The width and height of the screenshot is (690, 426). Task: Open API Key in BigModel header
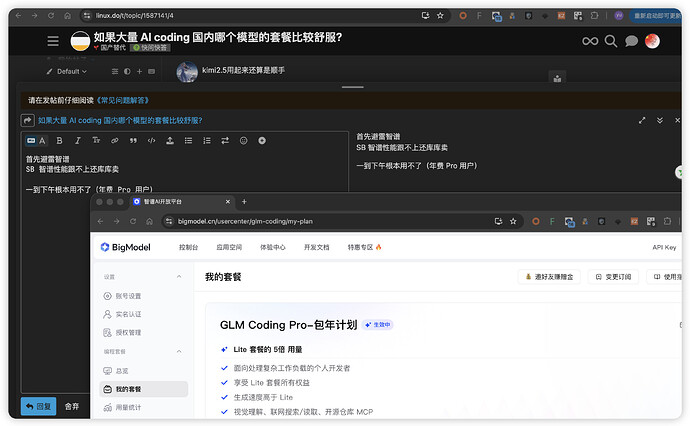pos(664,247)
